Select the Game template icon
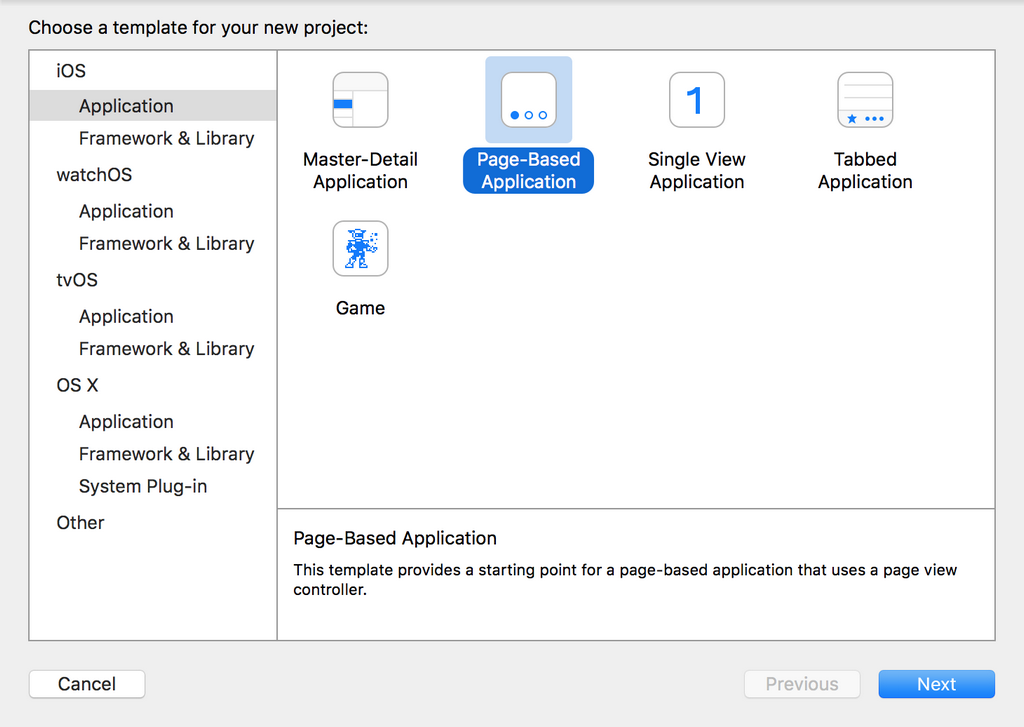1024x727 pixels. point(360,249)
